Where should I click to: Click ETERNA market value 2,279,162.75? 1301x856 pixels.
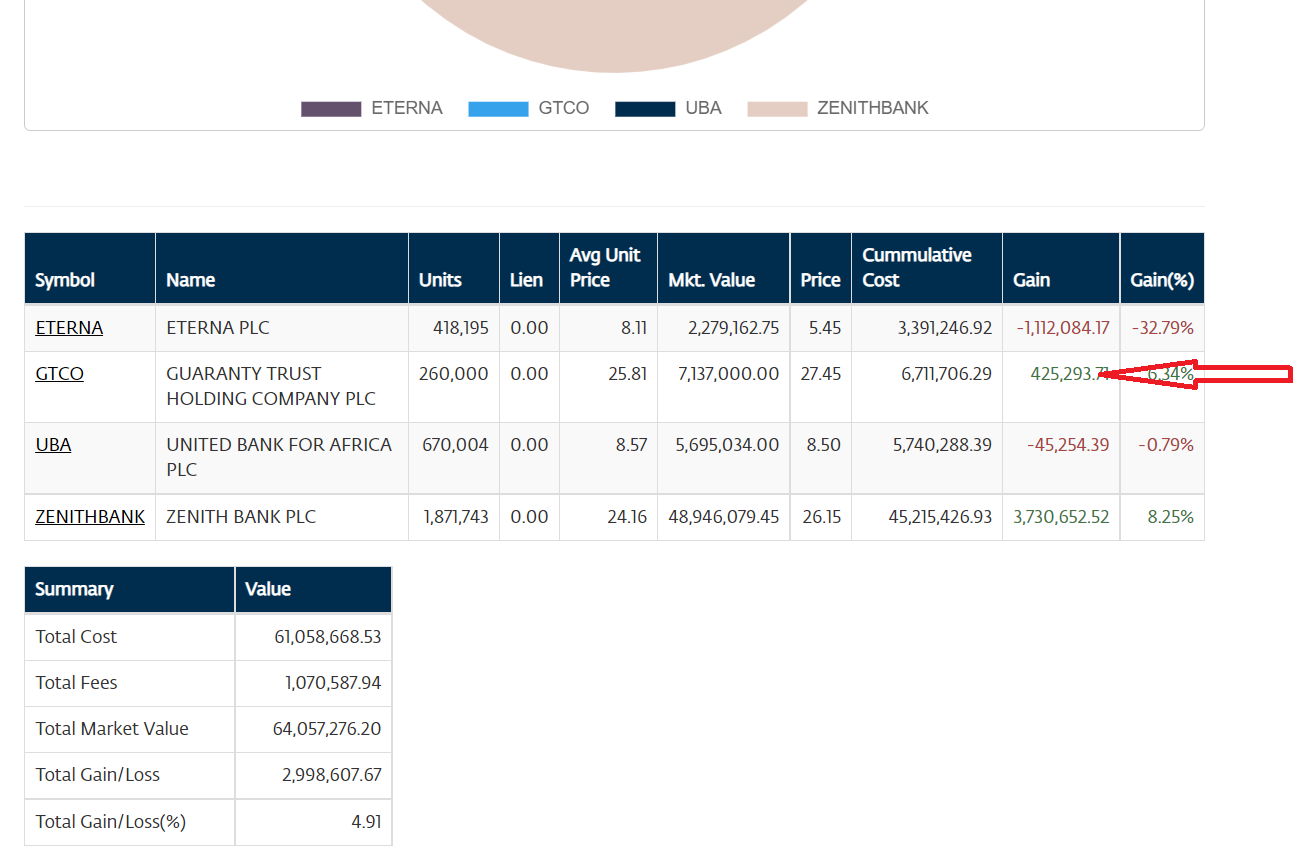(733, 328)
